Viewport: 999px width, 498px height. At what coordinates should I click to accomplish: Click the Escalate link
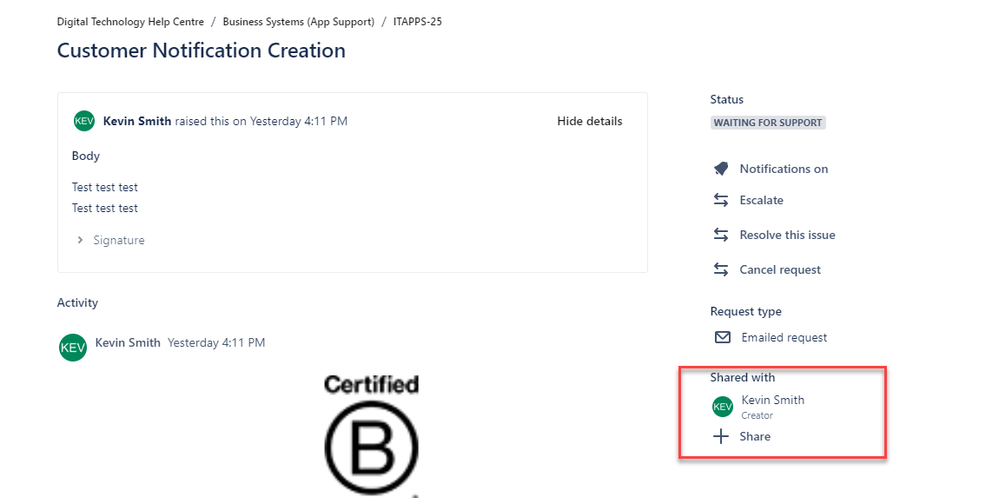pyautogui.click(x=761, y=200)
